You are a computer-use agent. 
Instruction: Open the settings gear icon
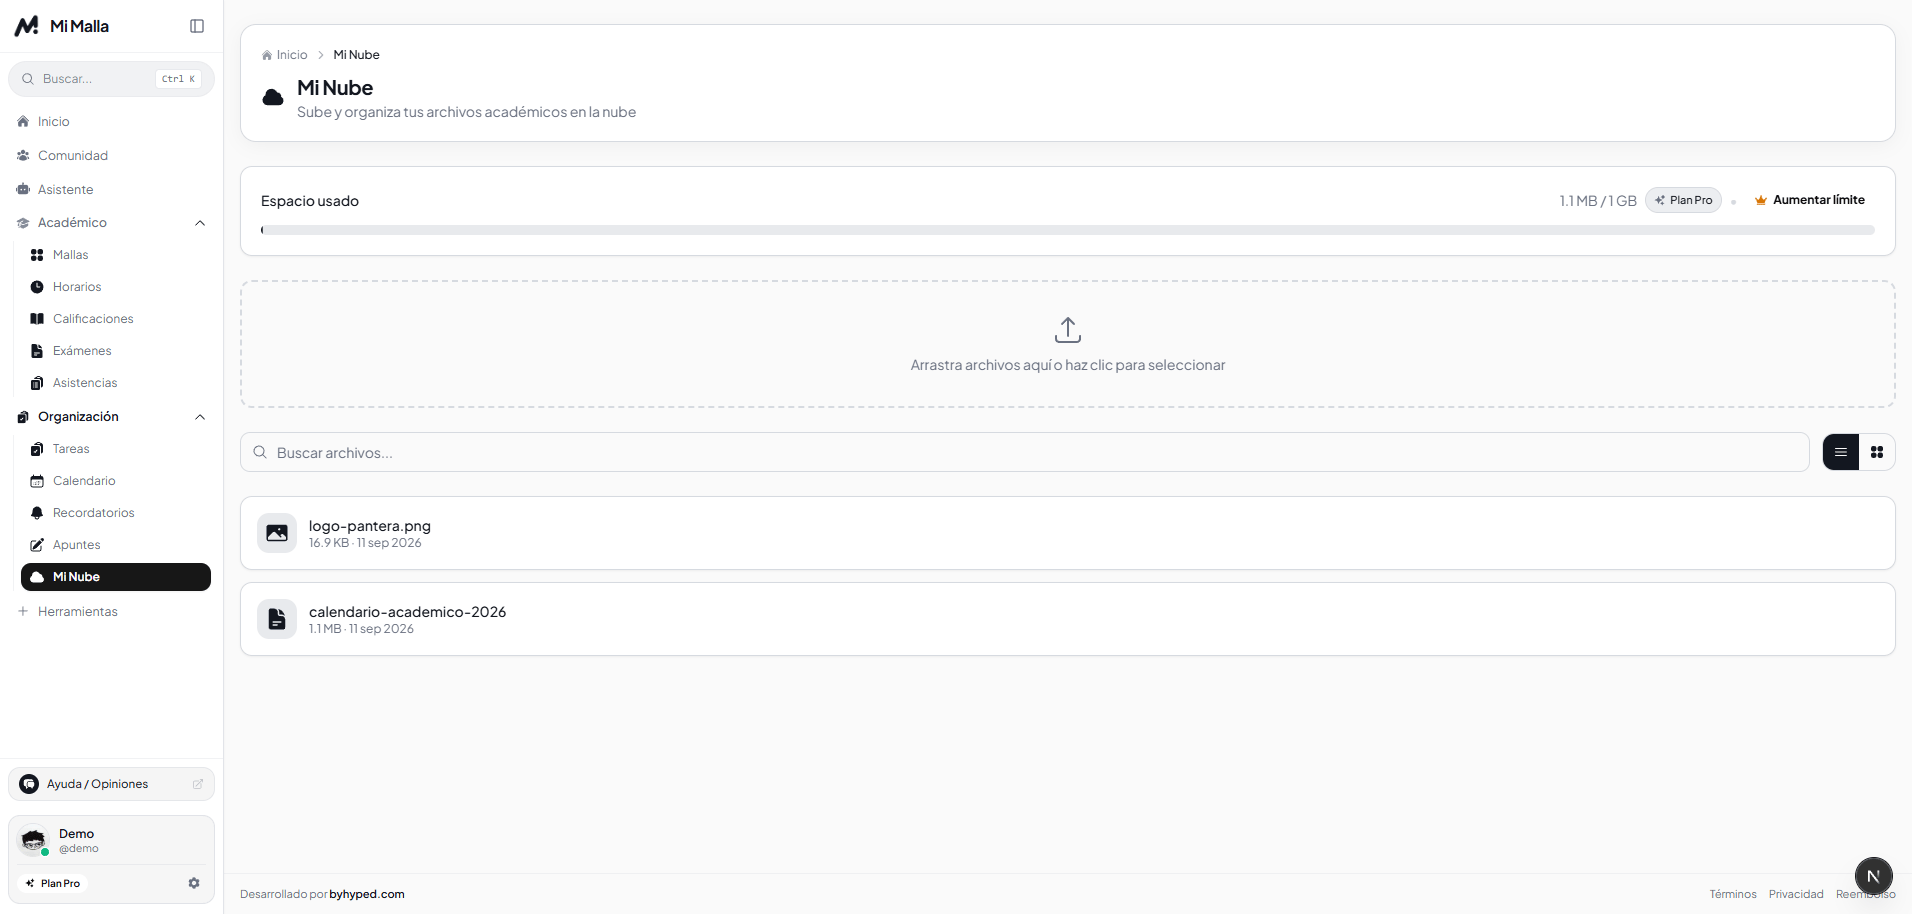194,883
